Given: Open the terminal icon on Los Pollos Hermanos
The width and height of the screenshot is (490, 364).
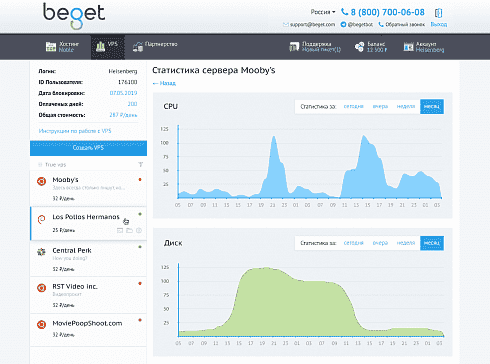Looking at the screenshot, I should (120, 230).
